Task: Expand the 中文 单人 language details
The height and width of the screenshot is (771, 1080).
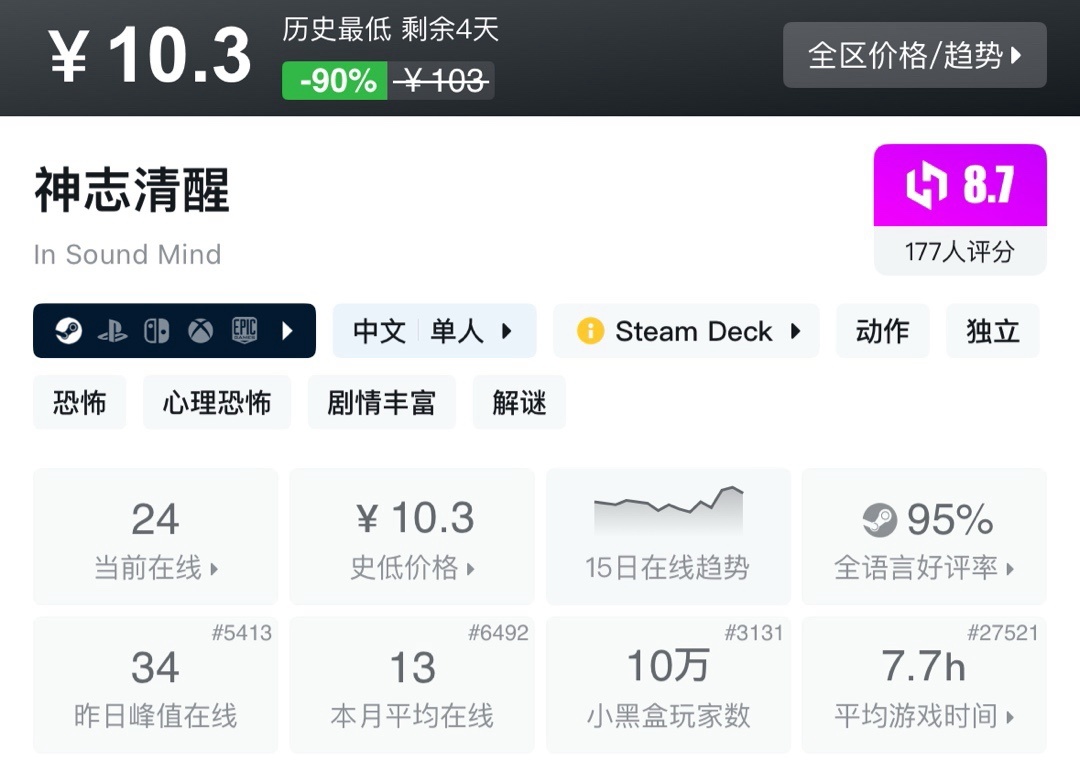Action: pyautogui.click(x=434, y=331)
